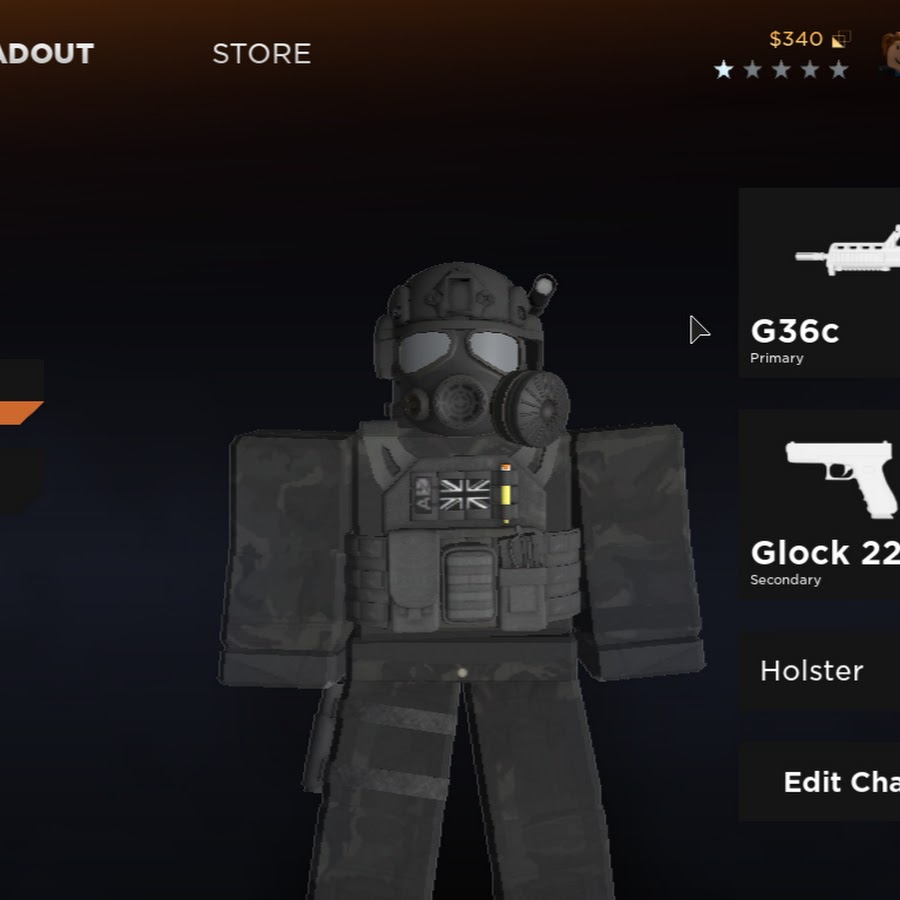
Task: Click the fifth rating star
Action: pos(839,69)
